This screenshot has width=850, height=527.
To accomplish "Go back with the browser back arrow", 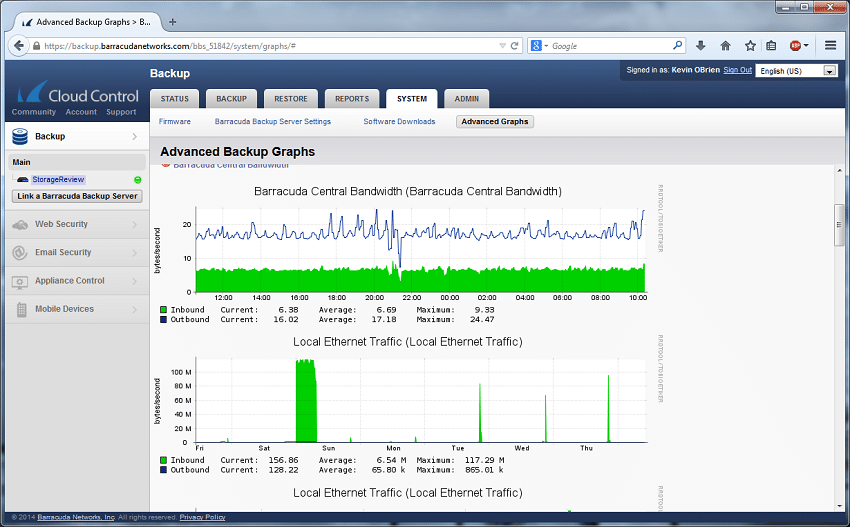I will [18, 46].
